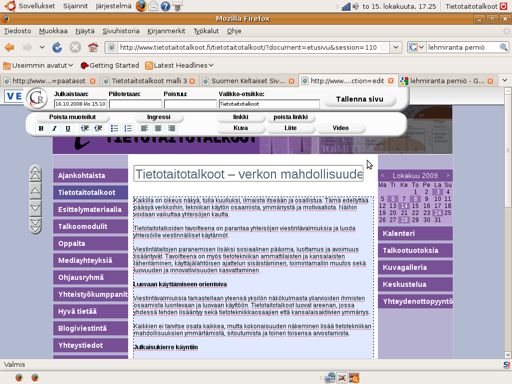Click the linkki button

tap(240, 117)
